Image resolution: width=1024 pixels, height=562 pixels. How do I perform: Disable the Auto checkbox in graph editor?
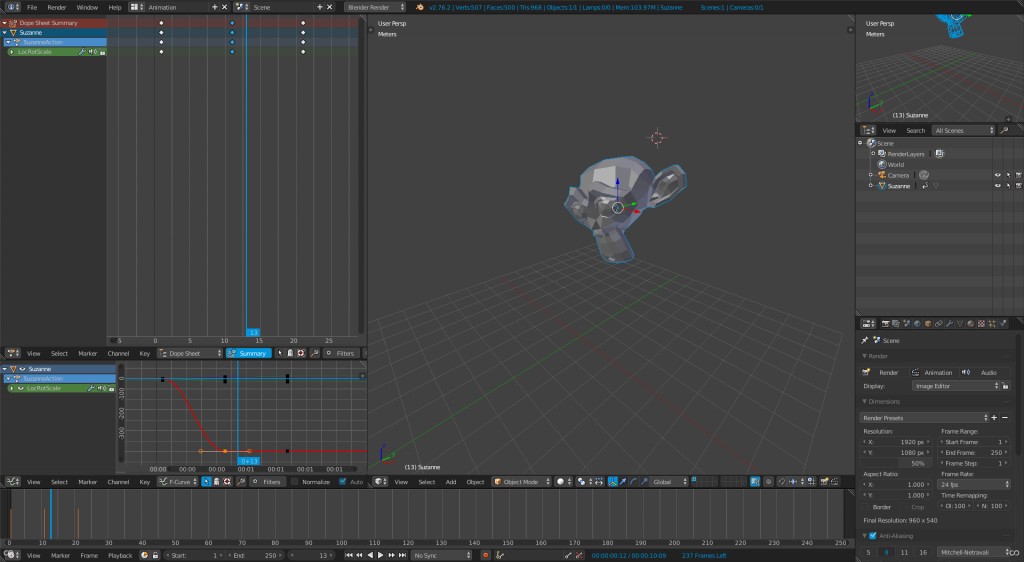[342, 482]
